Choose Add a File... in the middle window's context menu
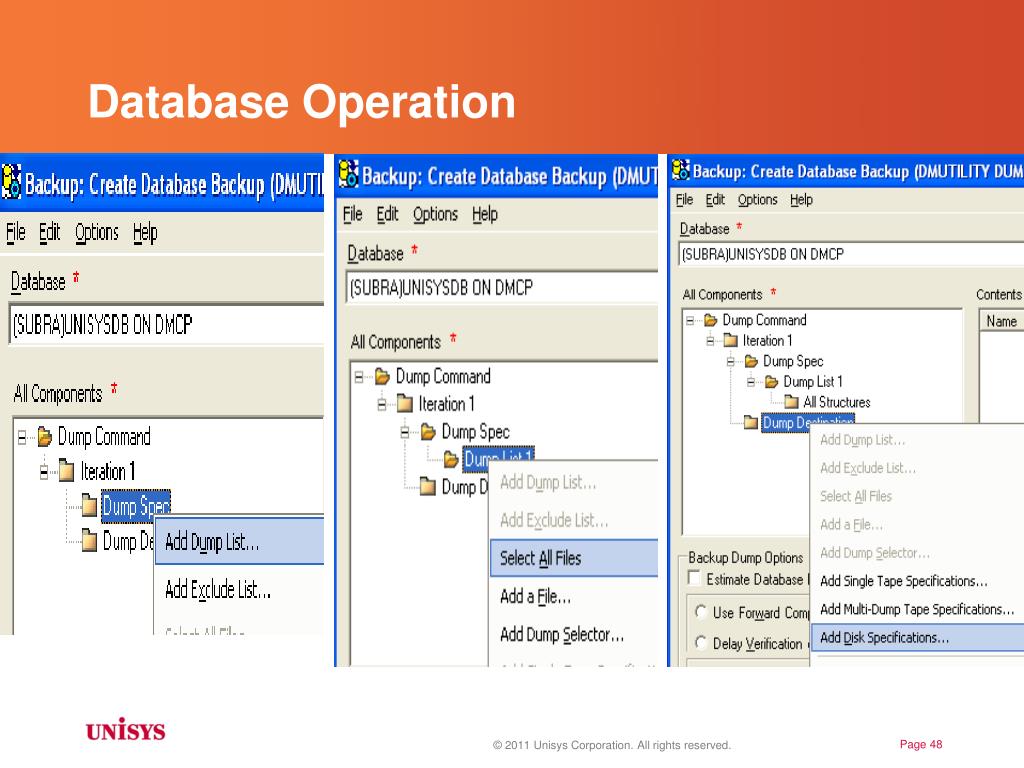Screen dimensions: 1024x768 coord(574,596)
